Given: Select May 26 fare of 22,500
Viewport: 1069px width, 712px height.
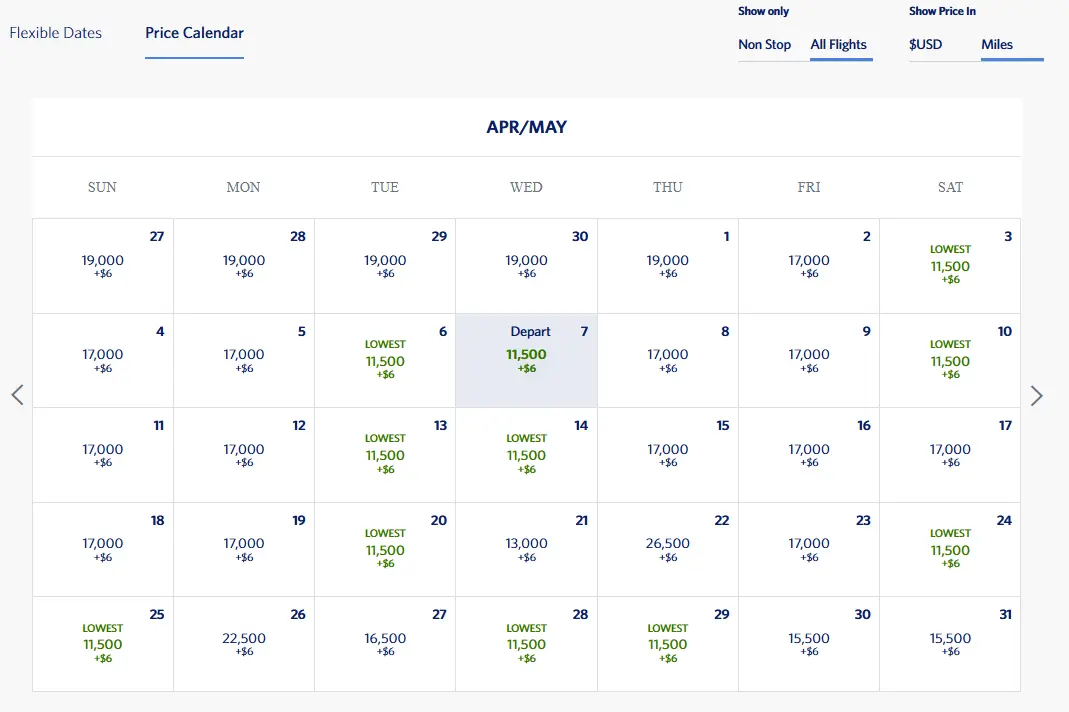Looking at the screenshot, I should [x=243, y=644].
